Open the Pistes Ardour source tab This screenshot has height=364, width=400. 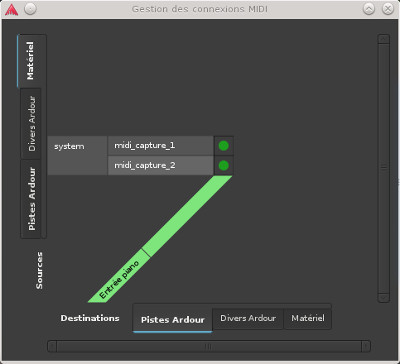tap(31, 199)
